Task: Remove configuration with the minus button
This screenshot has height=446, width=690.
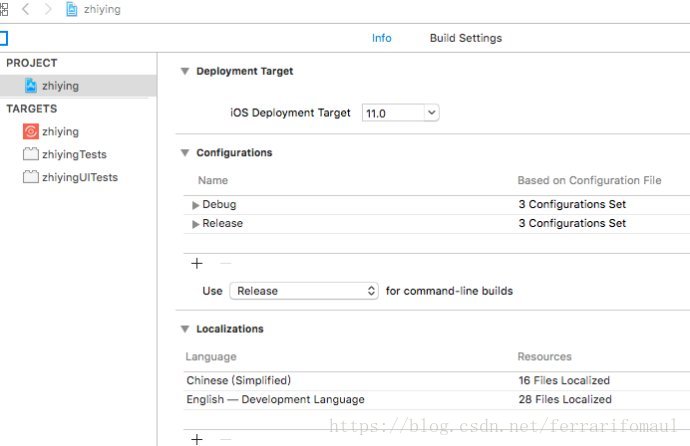Action: click(225, 263)
